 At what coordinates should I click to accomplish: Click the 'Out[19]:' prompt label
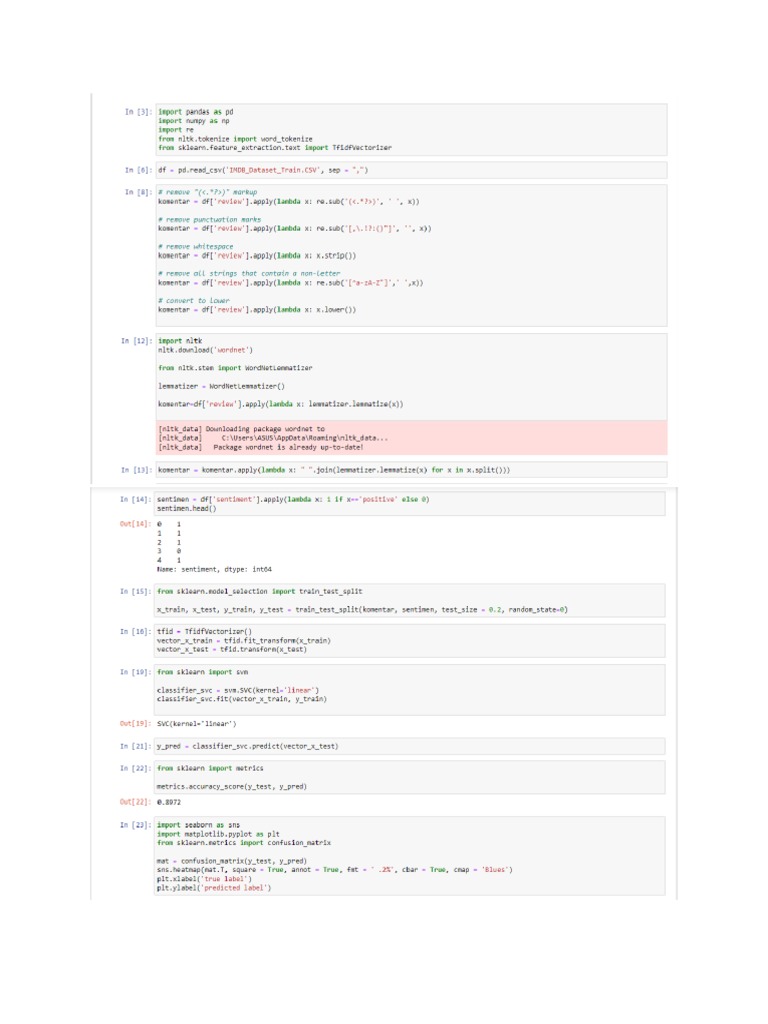[135, 724]
